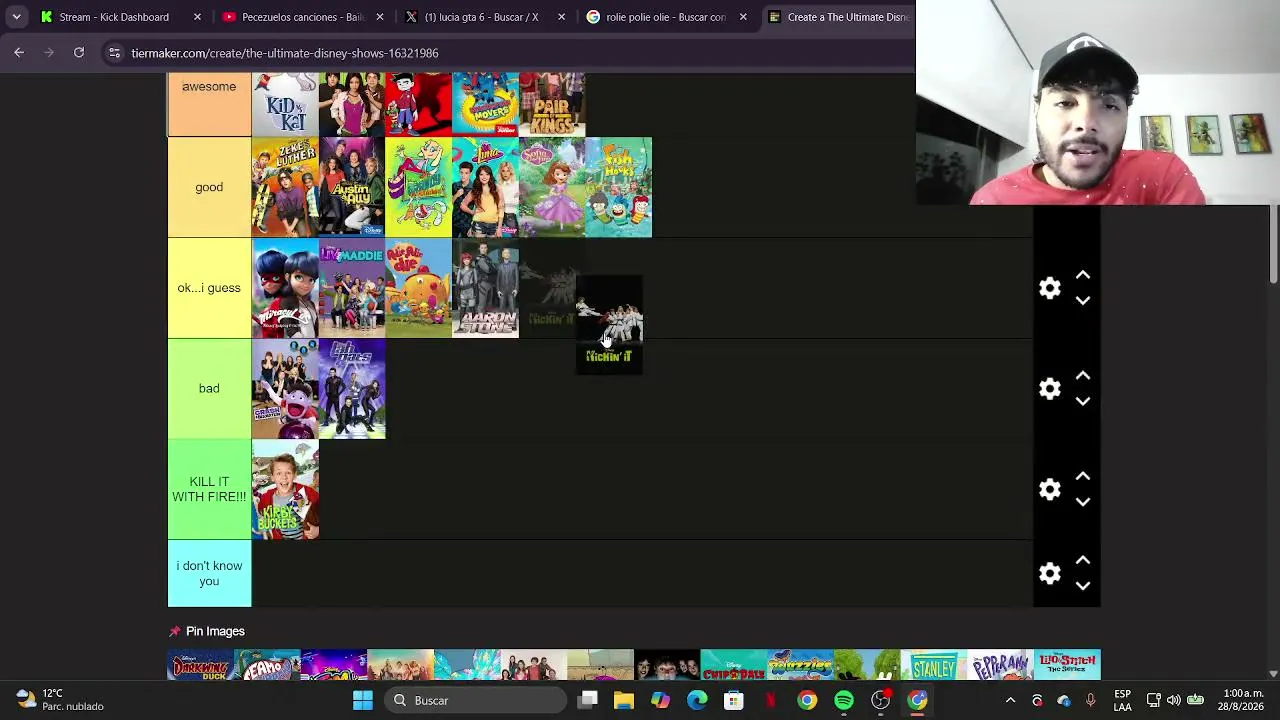This screenshot has height=720, width=1280.
Task: Click the 'bad' tier label
Action: 209,389
